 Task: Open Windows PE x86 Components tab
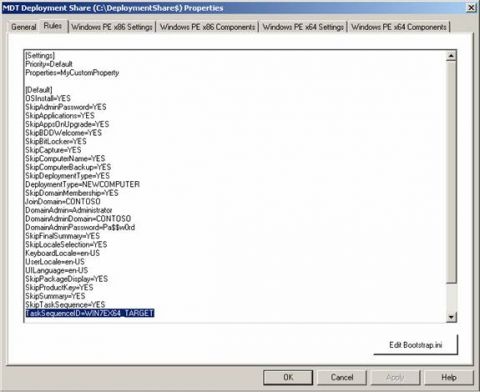208,27
